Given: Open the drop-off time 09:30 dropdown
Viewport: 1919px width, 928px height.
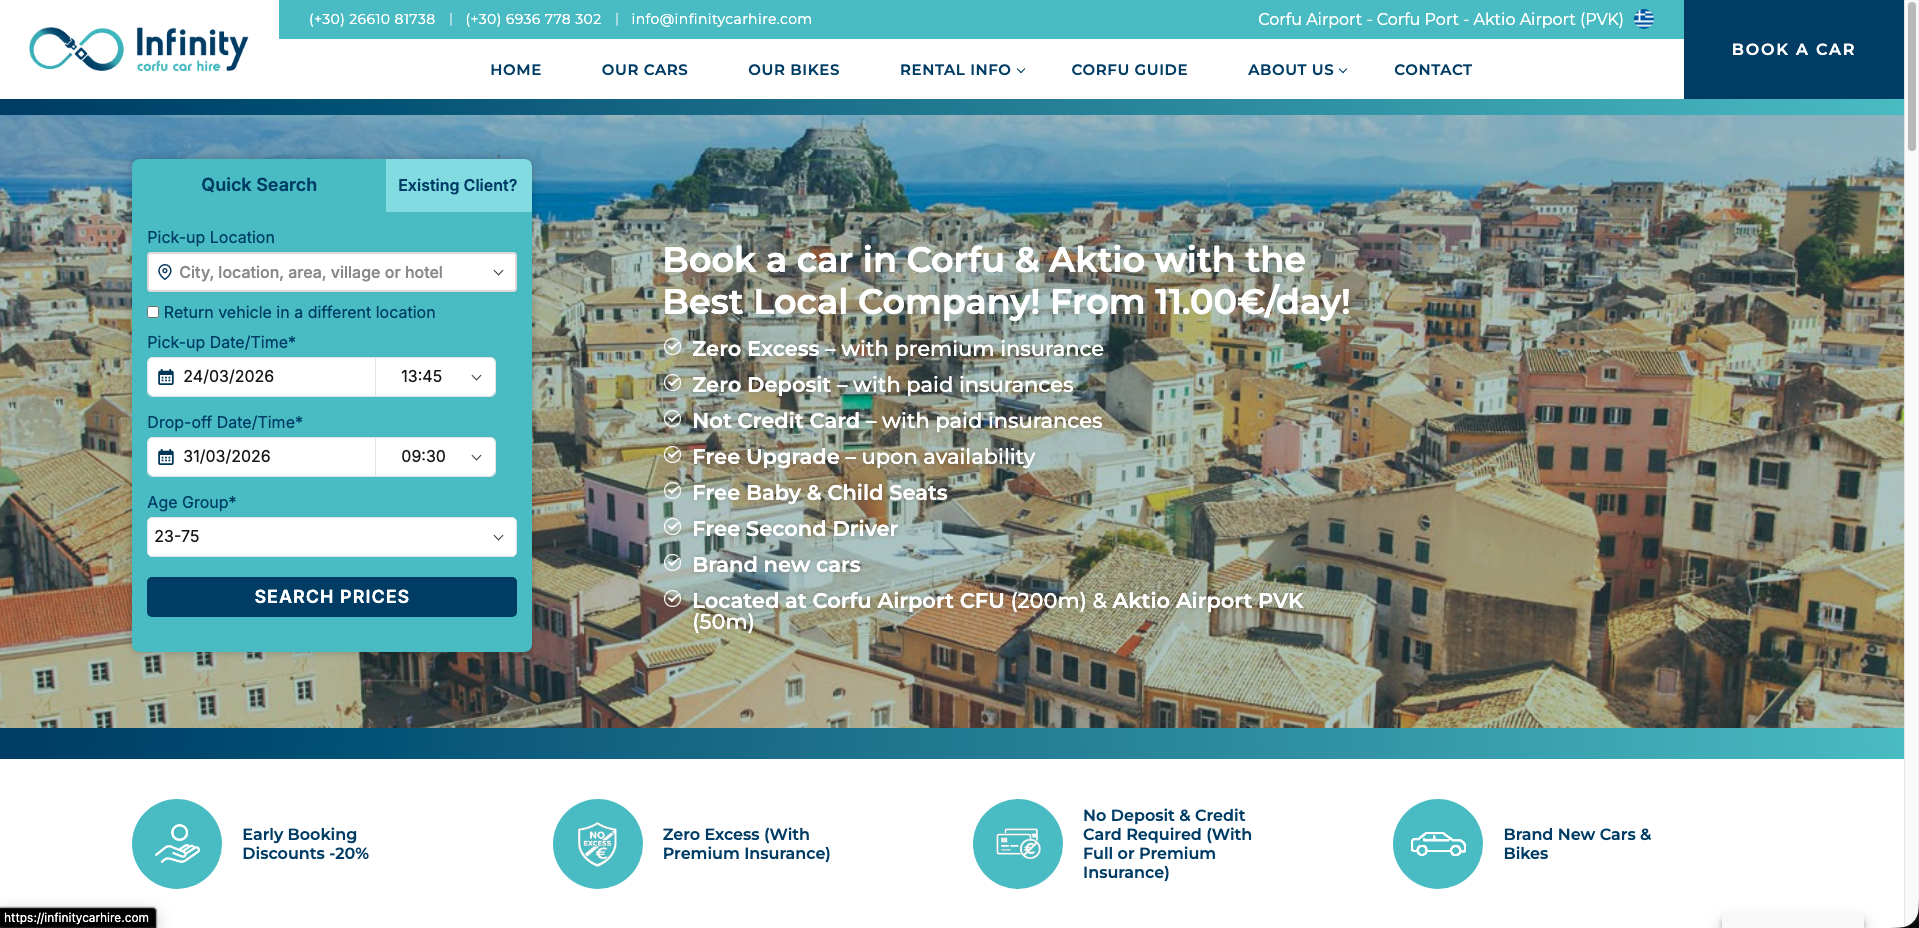Looking at the screenshot, I should click(437, 457).
